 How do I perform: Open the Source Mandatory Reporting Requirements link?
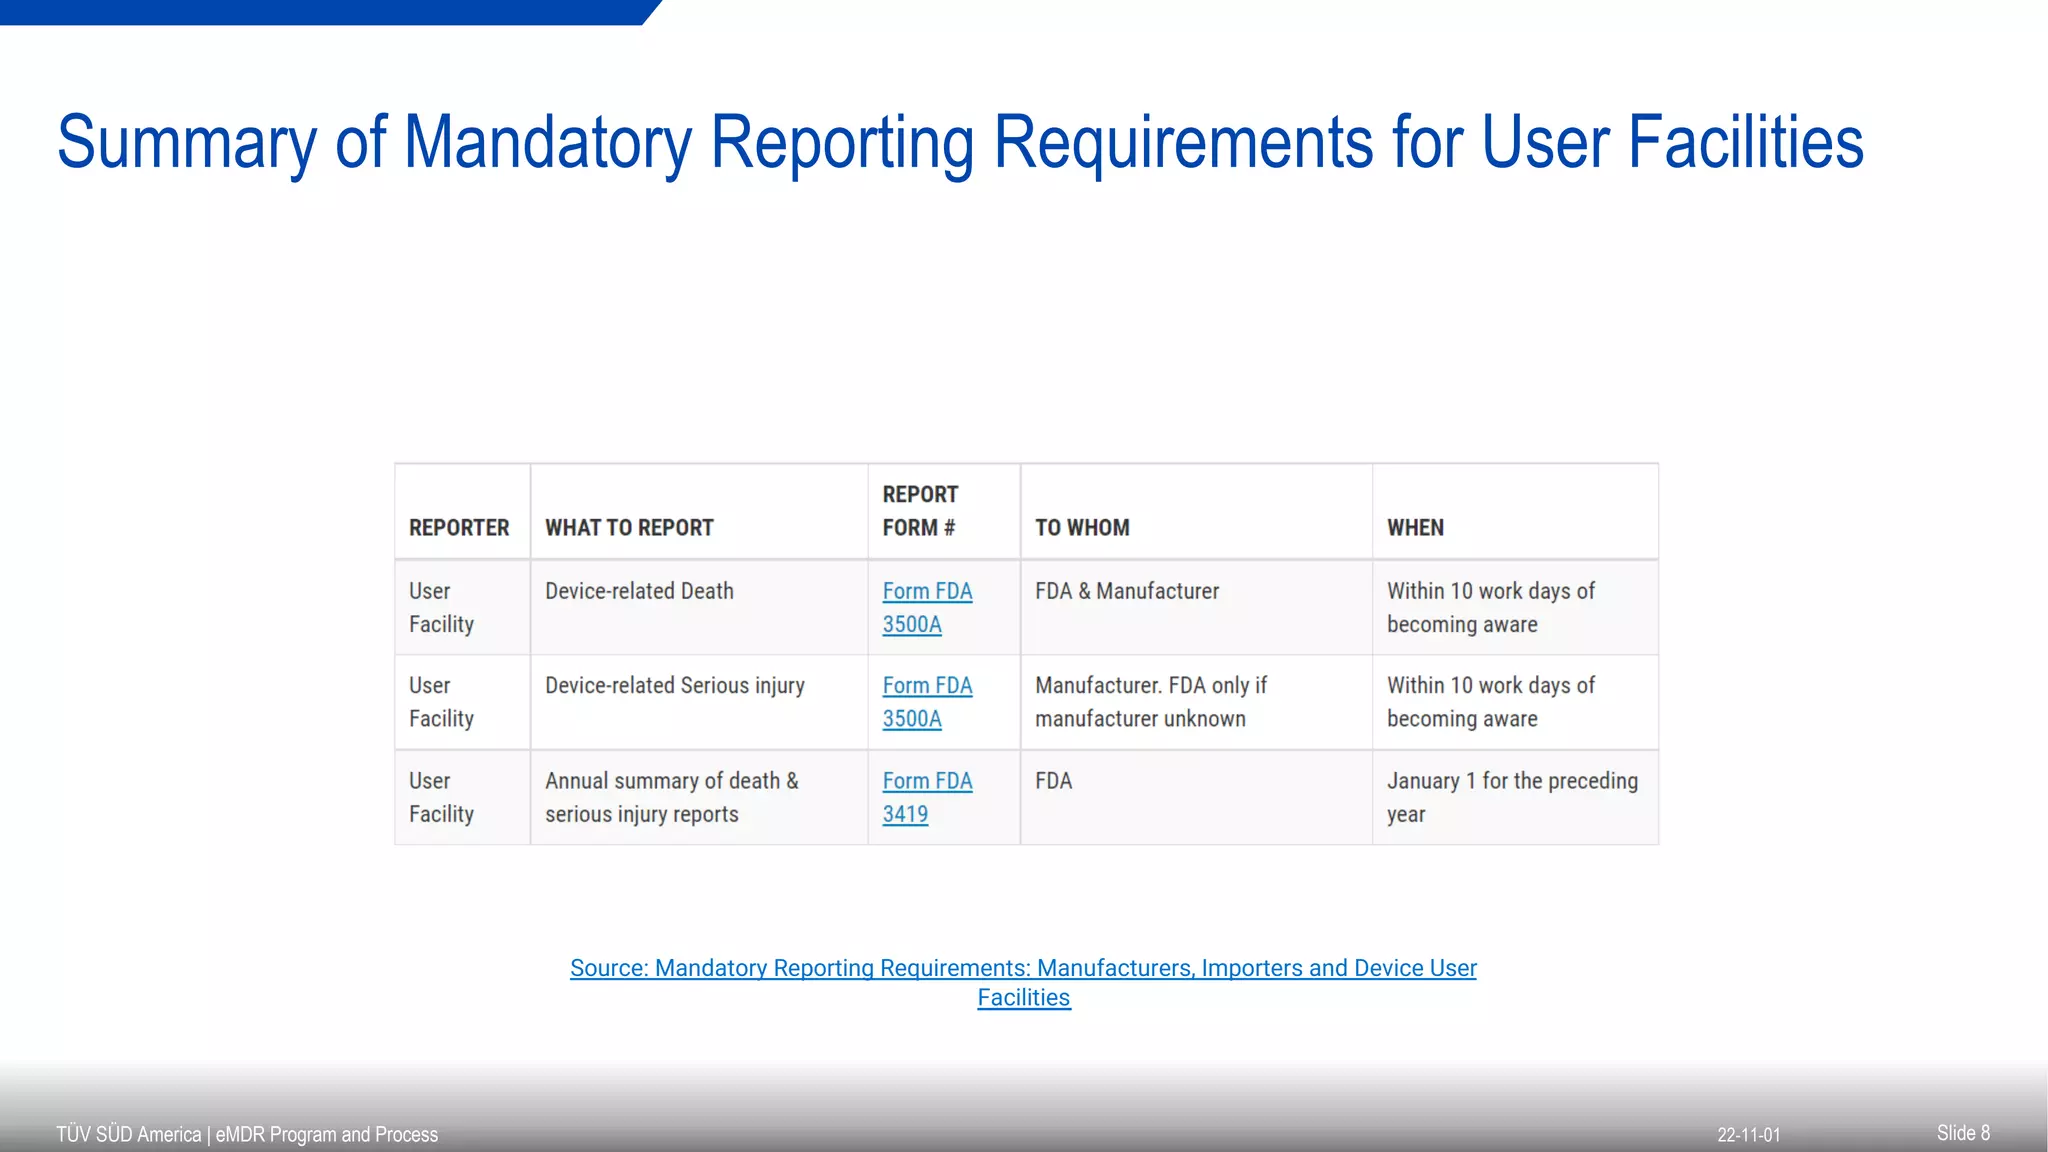[x=1023, y=968]
